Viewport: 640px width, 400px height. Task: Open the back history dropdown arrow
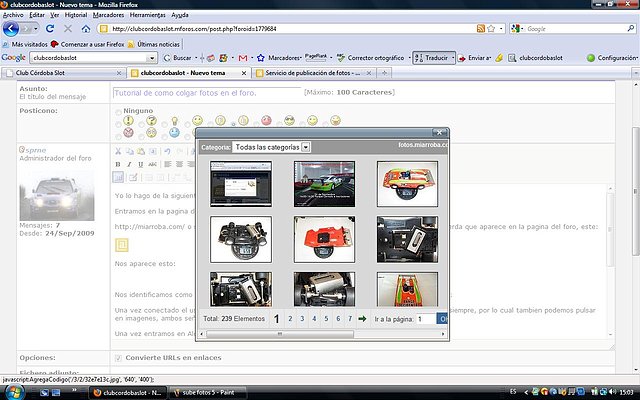click(36, 29)
